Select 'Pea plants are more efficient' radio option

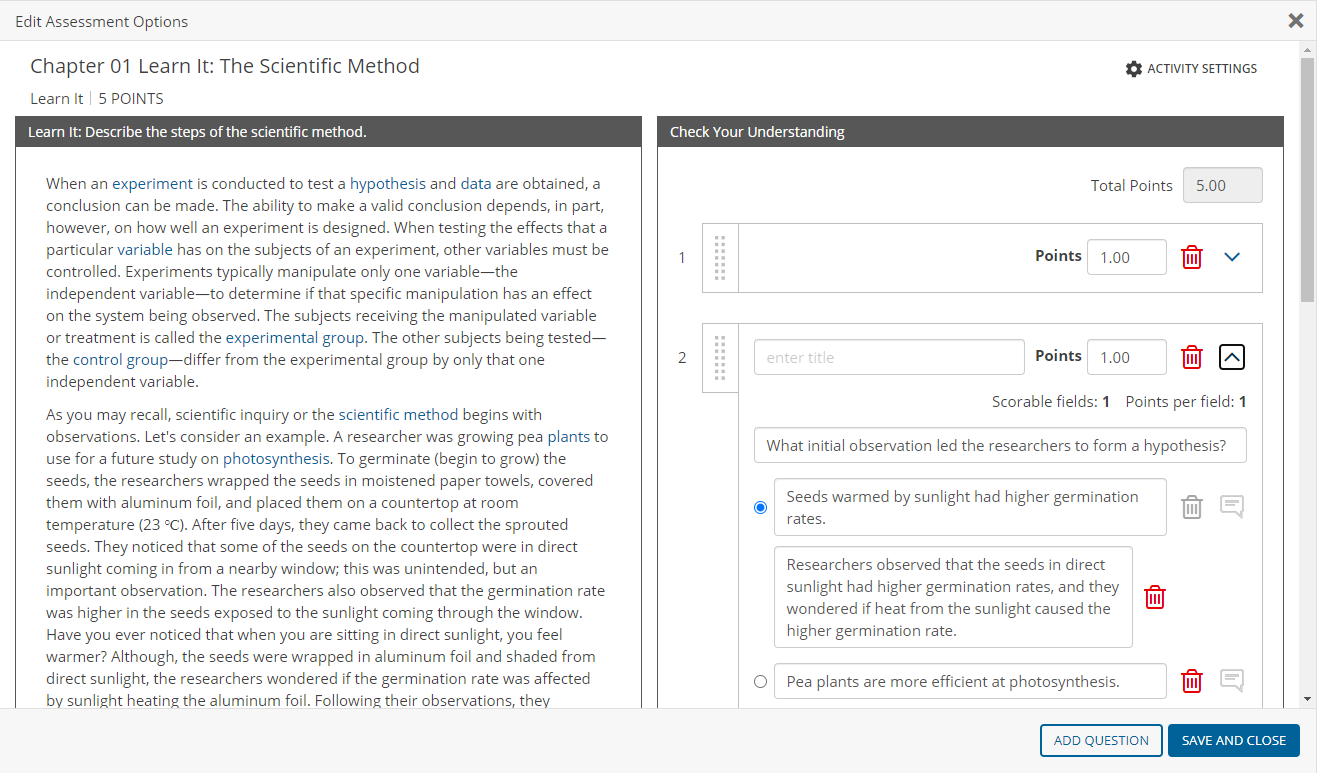pos(760,682)
